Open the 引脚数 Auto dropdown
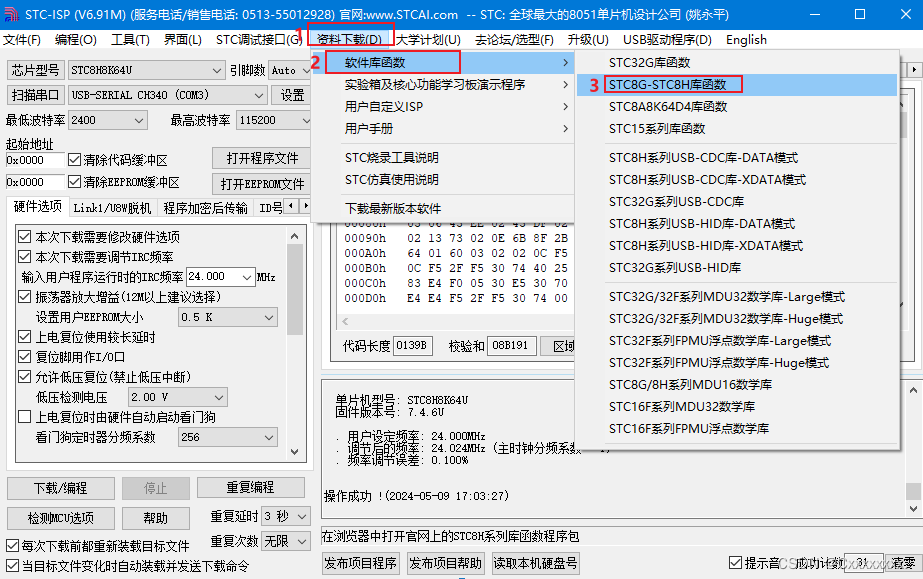This screenshot has width=923, height=579. point(290,70)
